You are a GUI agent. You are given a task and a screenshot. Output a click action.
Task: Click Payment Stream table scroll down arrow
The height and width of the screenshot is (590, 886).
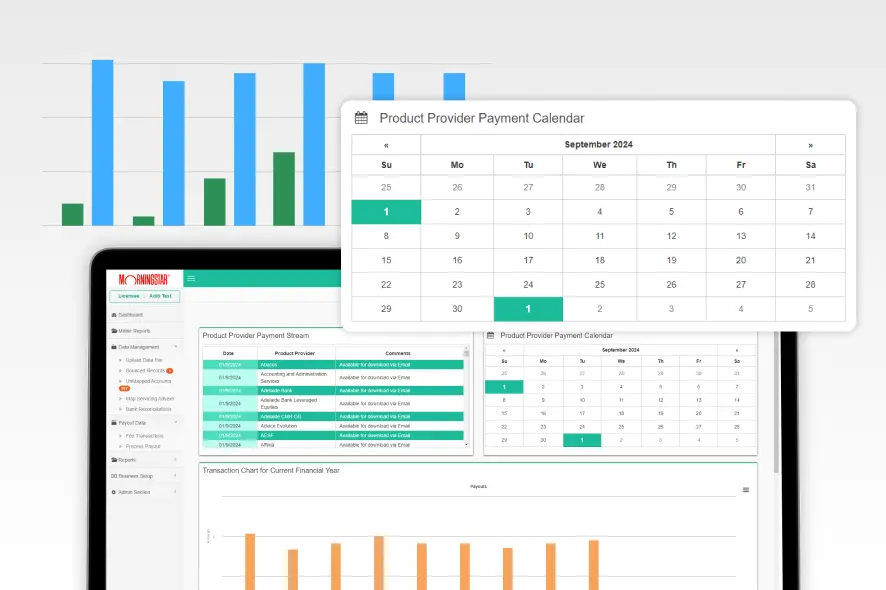coord(466,445)
